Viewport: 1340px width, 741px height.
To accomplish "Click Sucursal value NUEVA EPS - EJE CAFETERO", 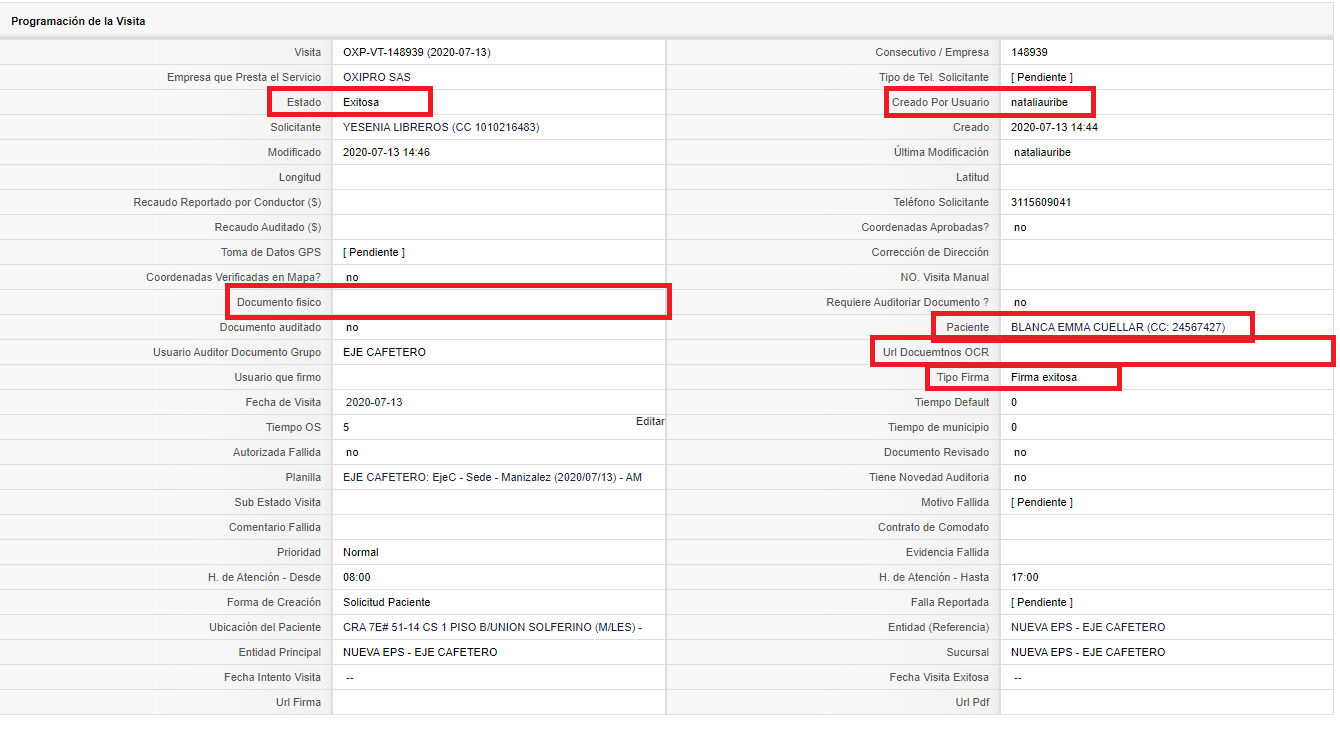I will click(x=1088, y=652).
